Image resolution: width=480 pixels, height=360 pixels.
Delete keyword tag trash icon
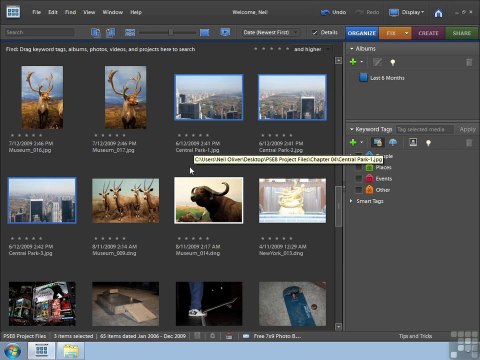pyautogui.click(x=469, y=143)
